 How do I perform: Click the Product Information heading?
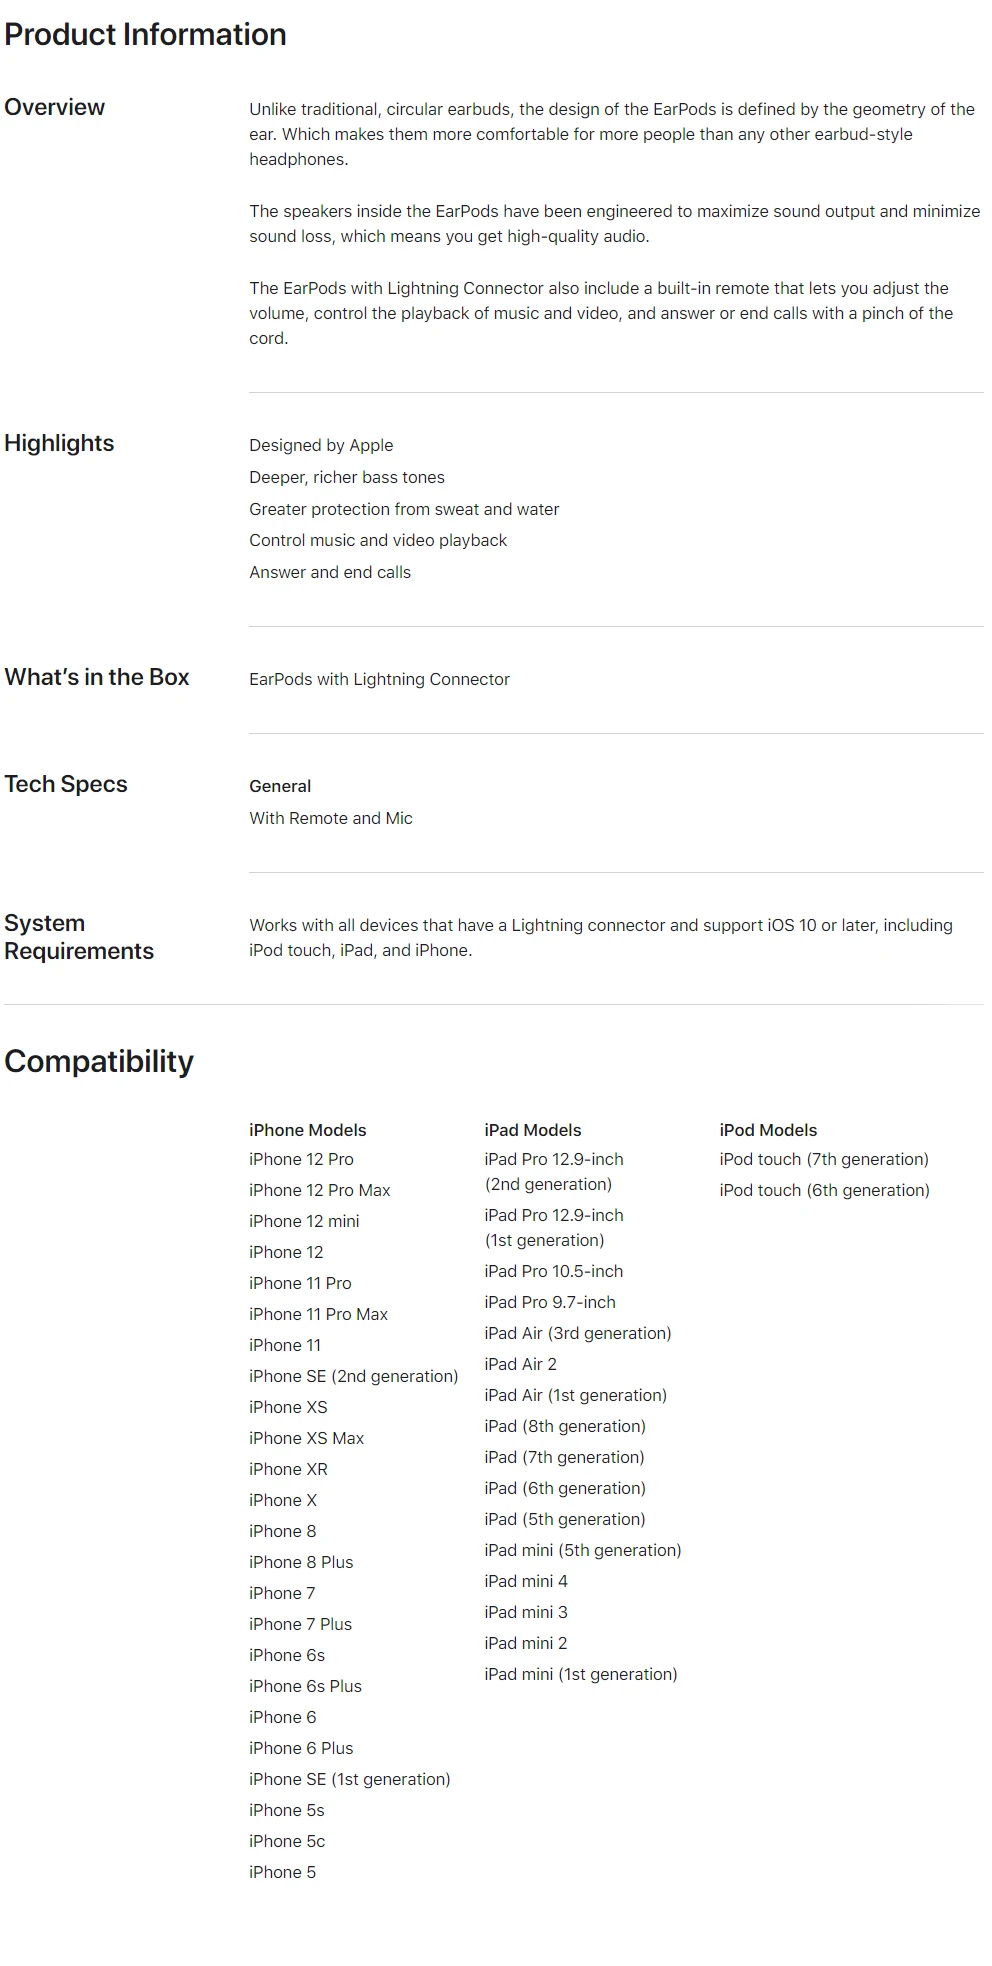(145, 35)
